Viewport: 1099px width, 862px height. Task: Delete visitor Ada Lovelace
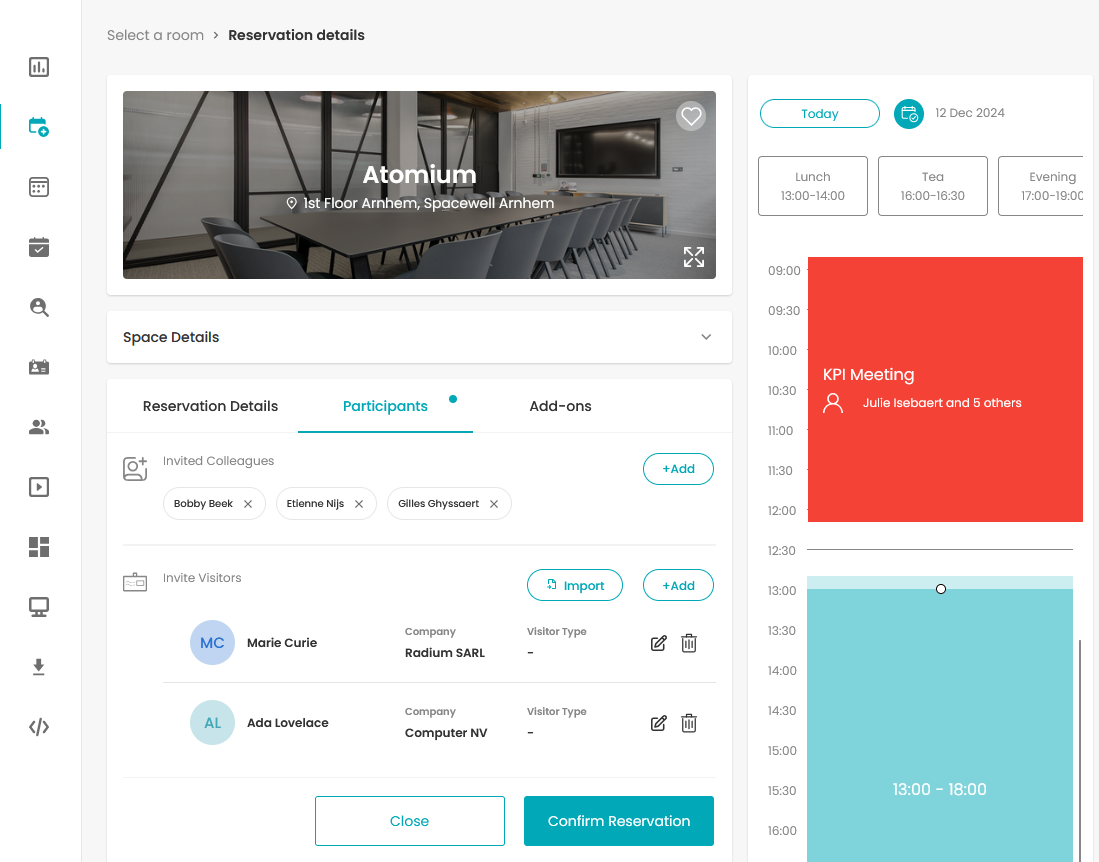click(x=689, y=723)
